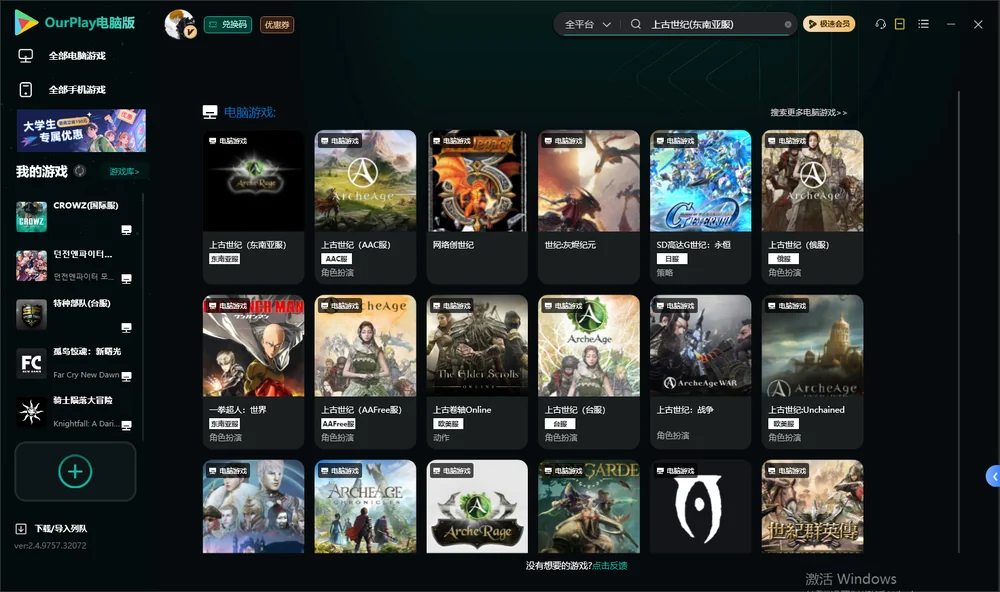Open the main menu list icon

(x=923, y=24)
